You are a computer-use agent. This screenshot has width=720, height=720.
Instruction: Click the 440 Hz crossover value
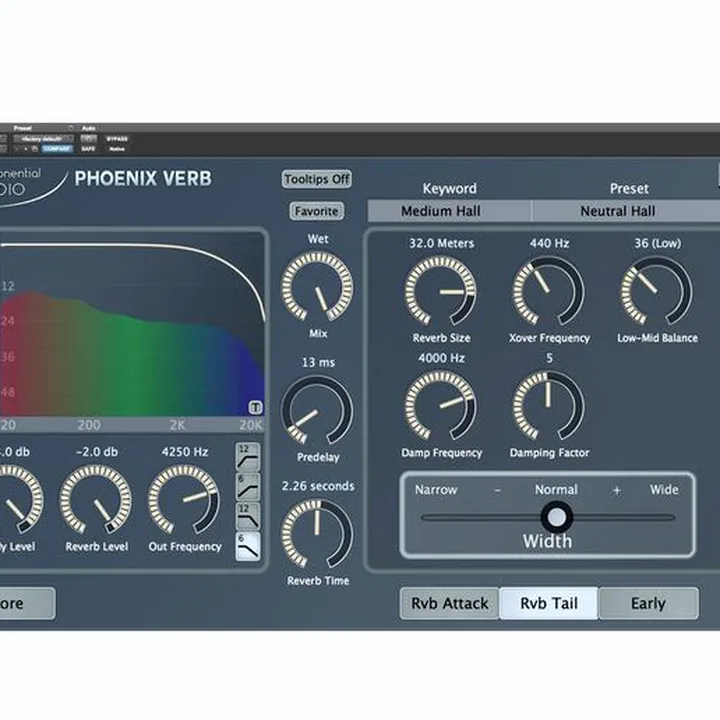[x=549, y=243]
